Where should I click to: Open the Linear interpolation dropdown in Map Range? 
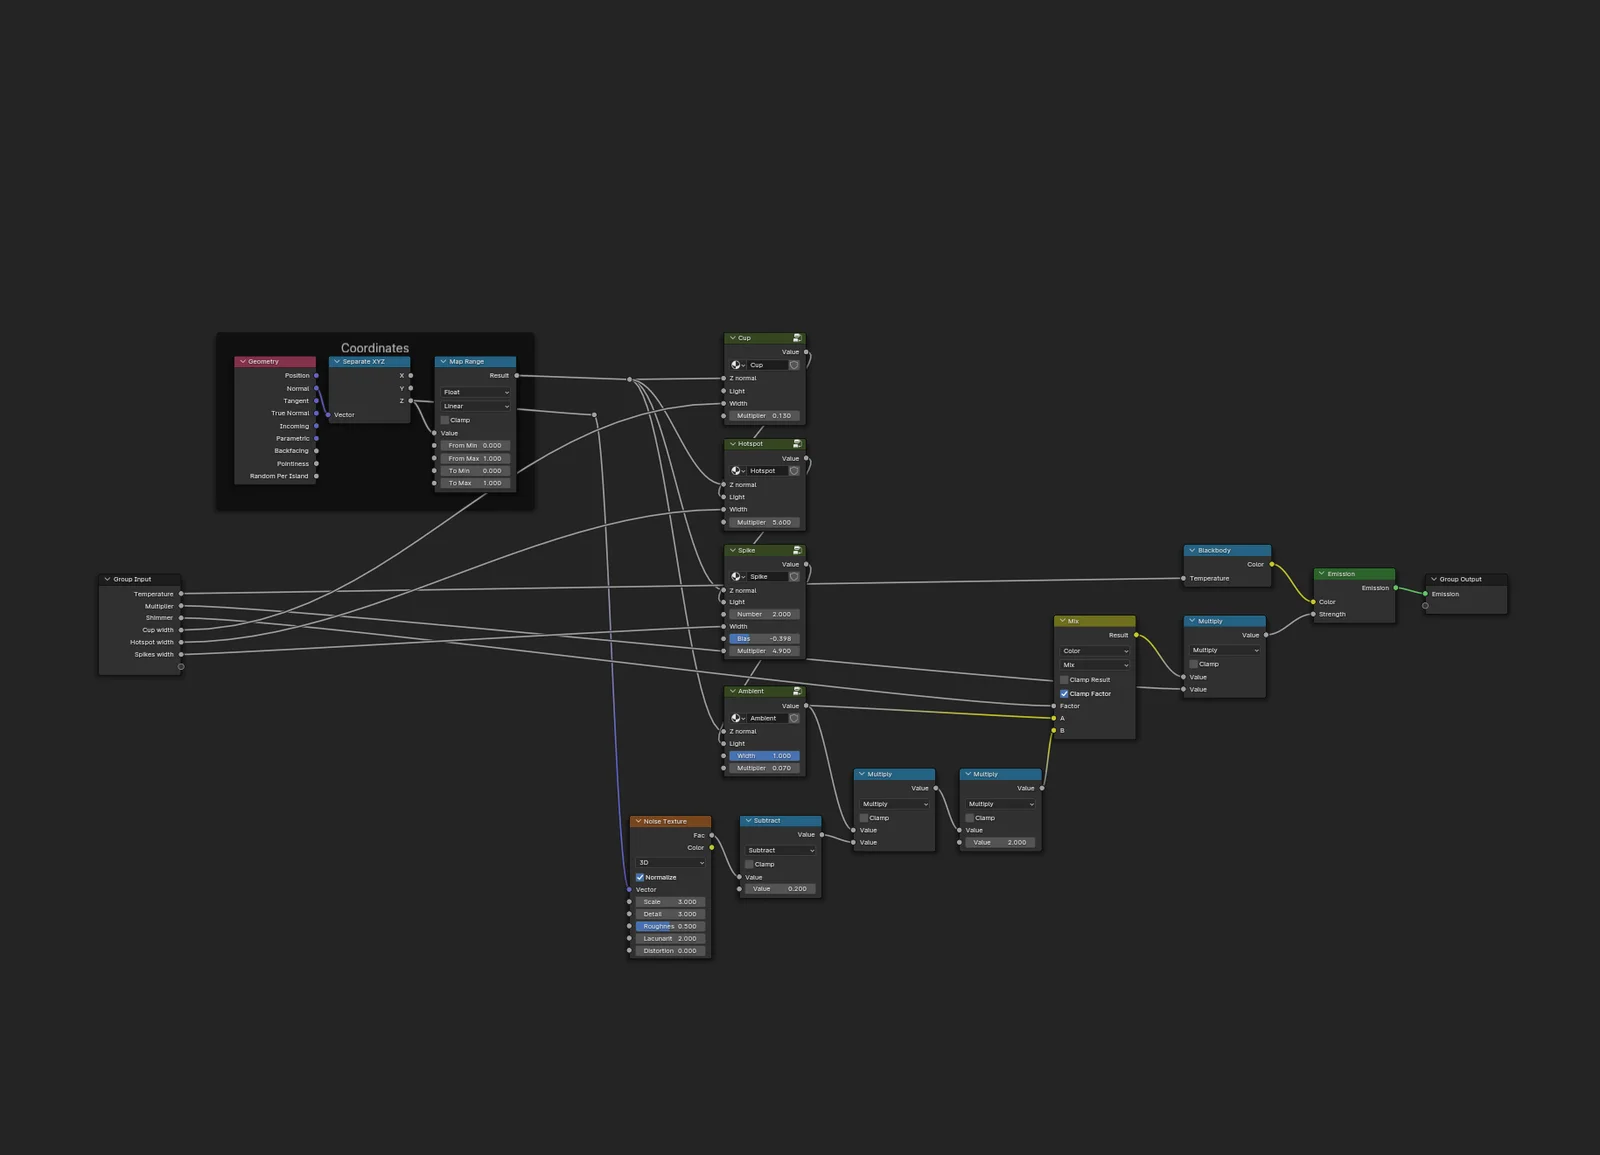[475, 406]
